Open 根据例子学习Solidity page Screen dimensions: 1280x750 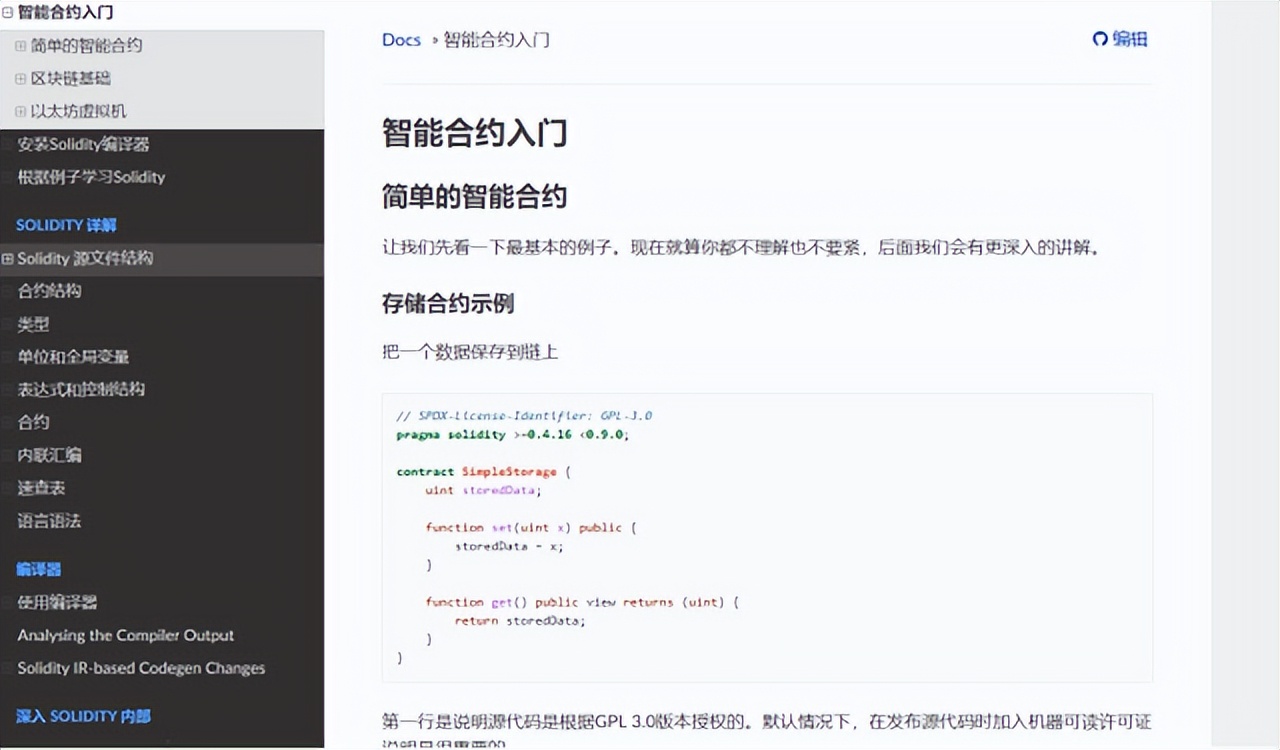[x=91, y=177]
